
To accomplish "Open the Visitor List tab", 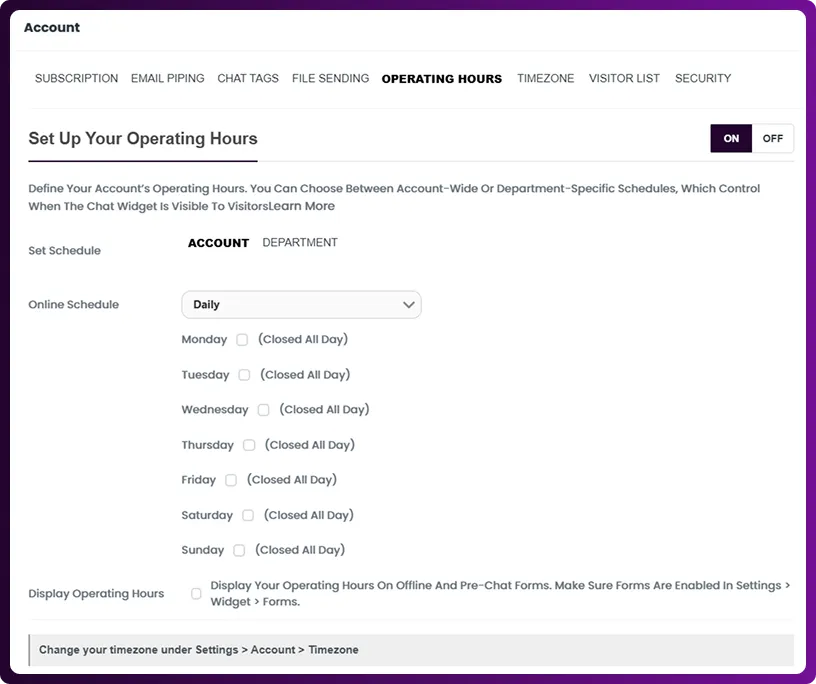I will 624,78.
